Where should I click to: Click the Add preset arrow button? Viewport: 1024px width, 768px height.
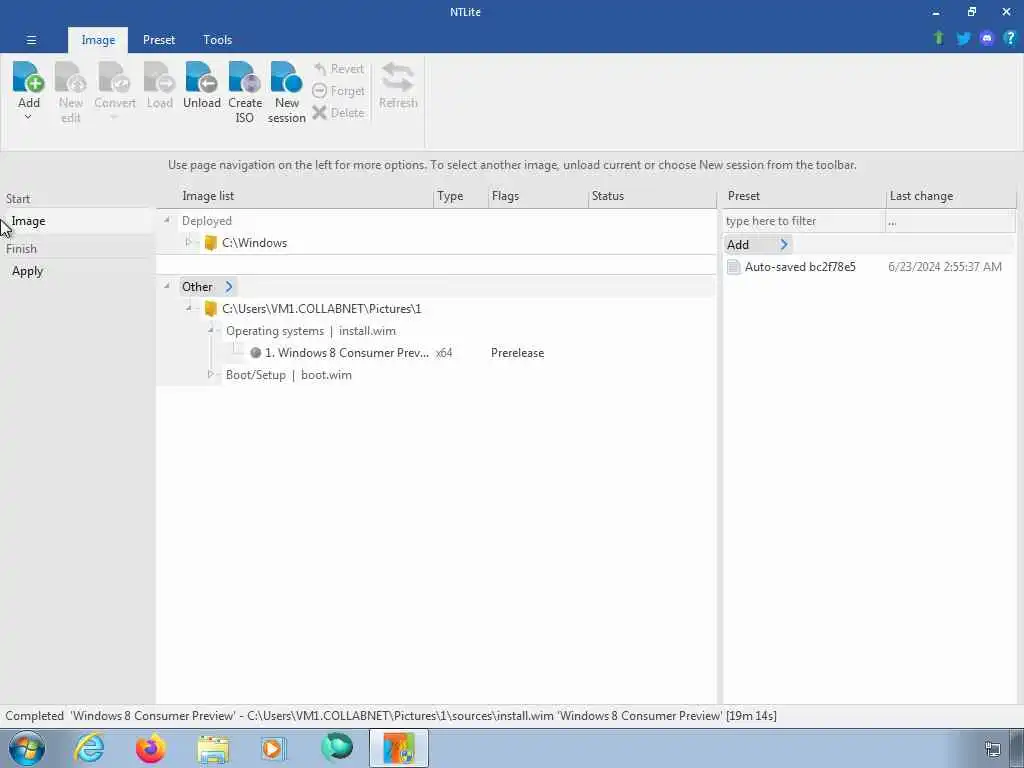click(x=784, y=245)
